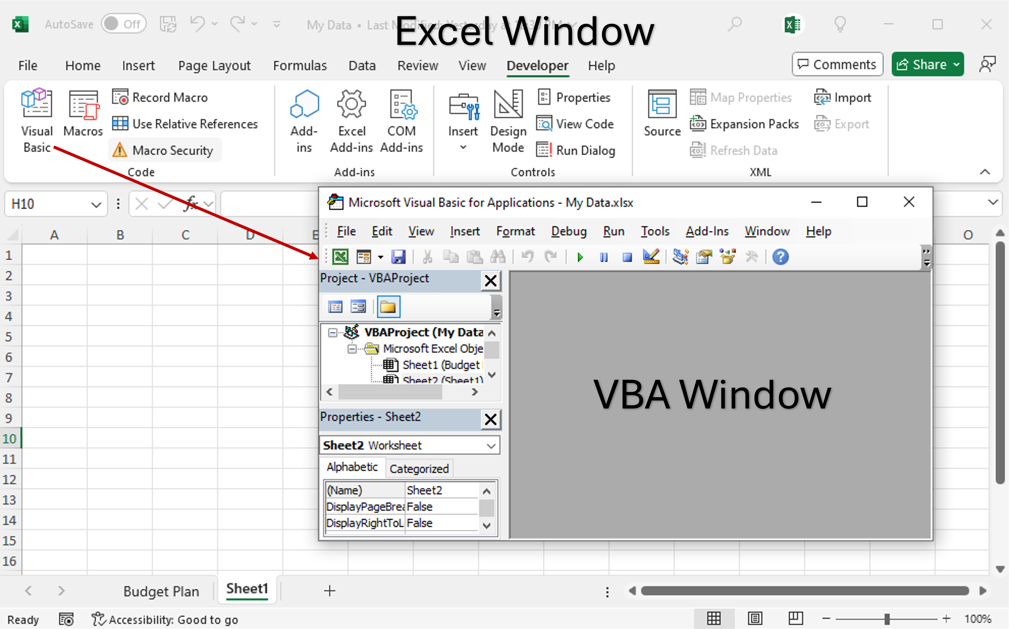Viewport: 1009px width, 629px height.
Task: Click the Comments button
Action: pyautogui.click(x=837, y=64)
